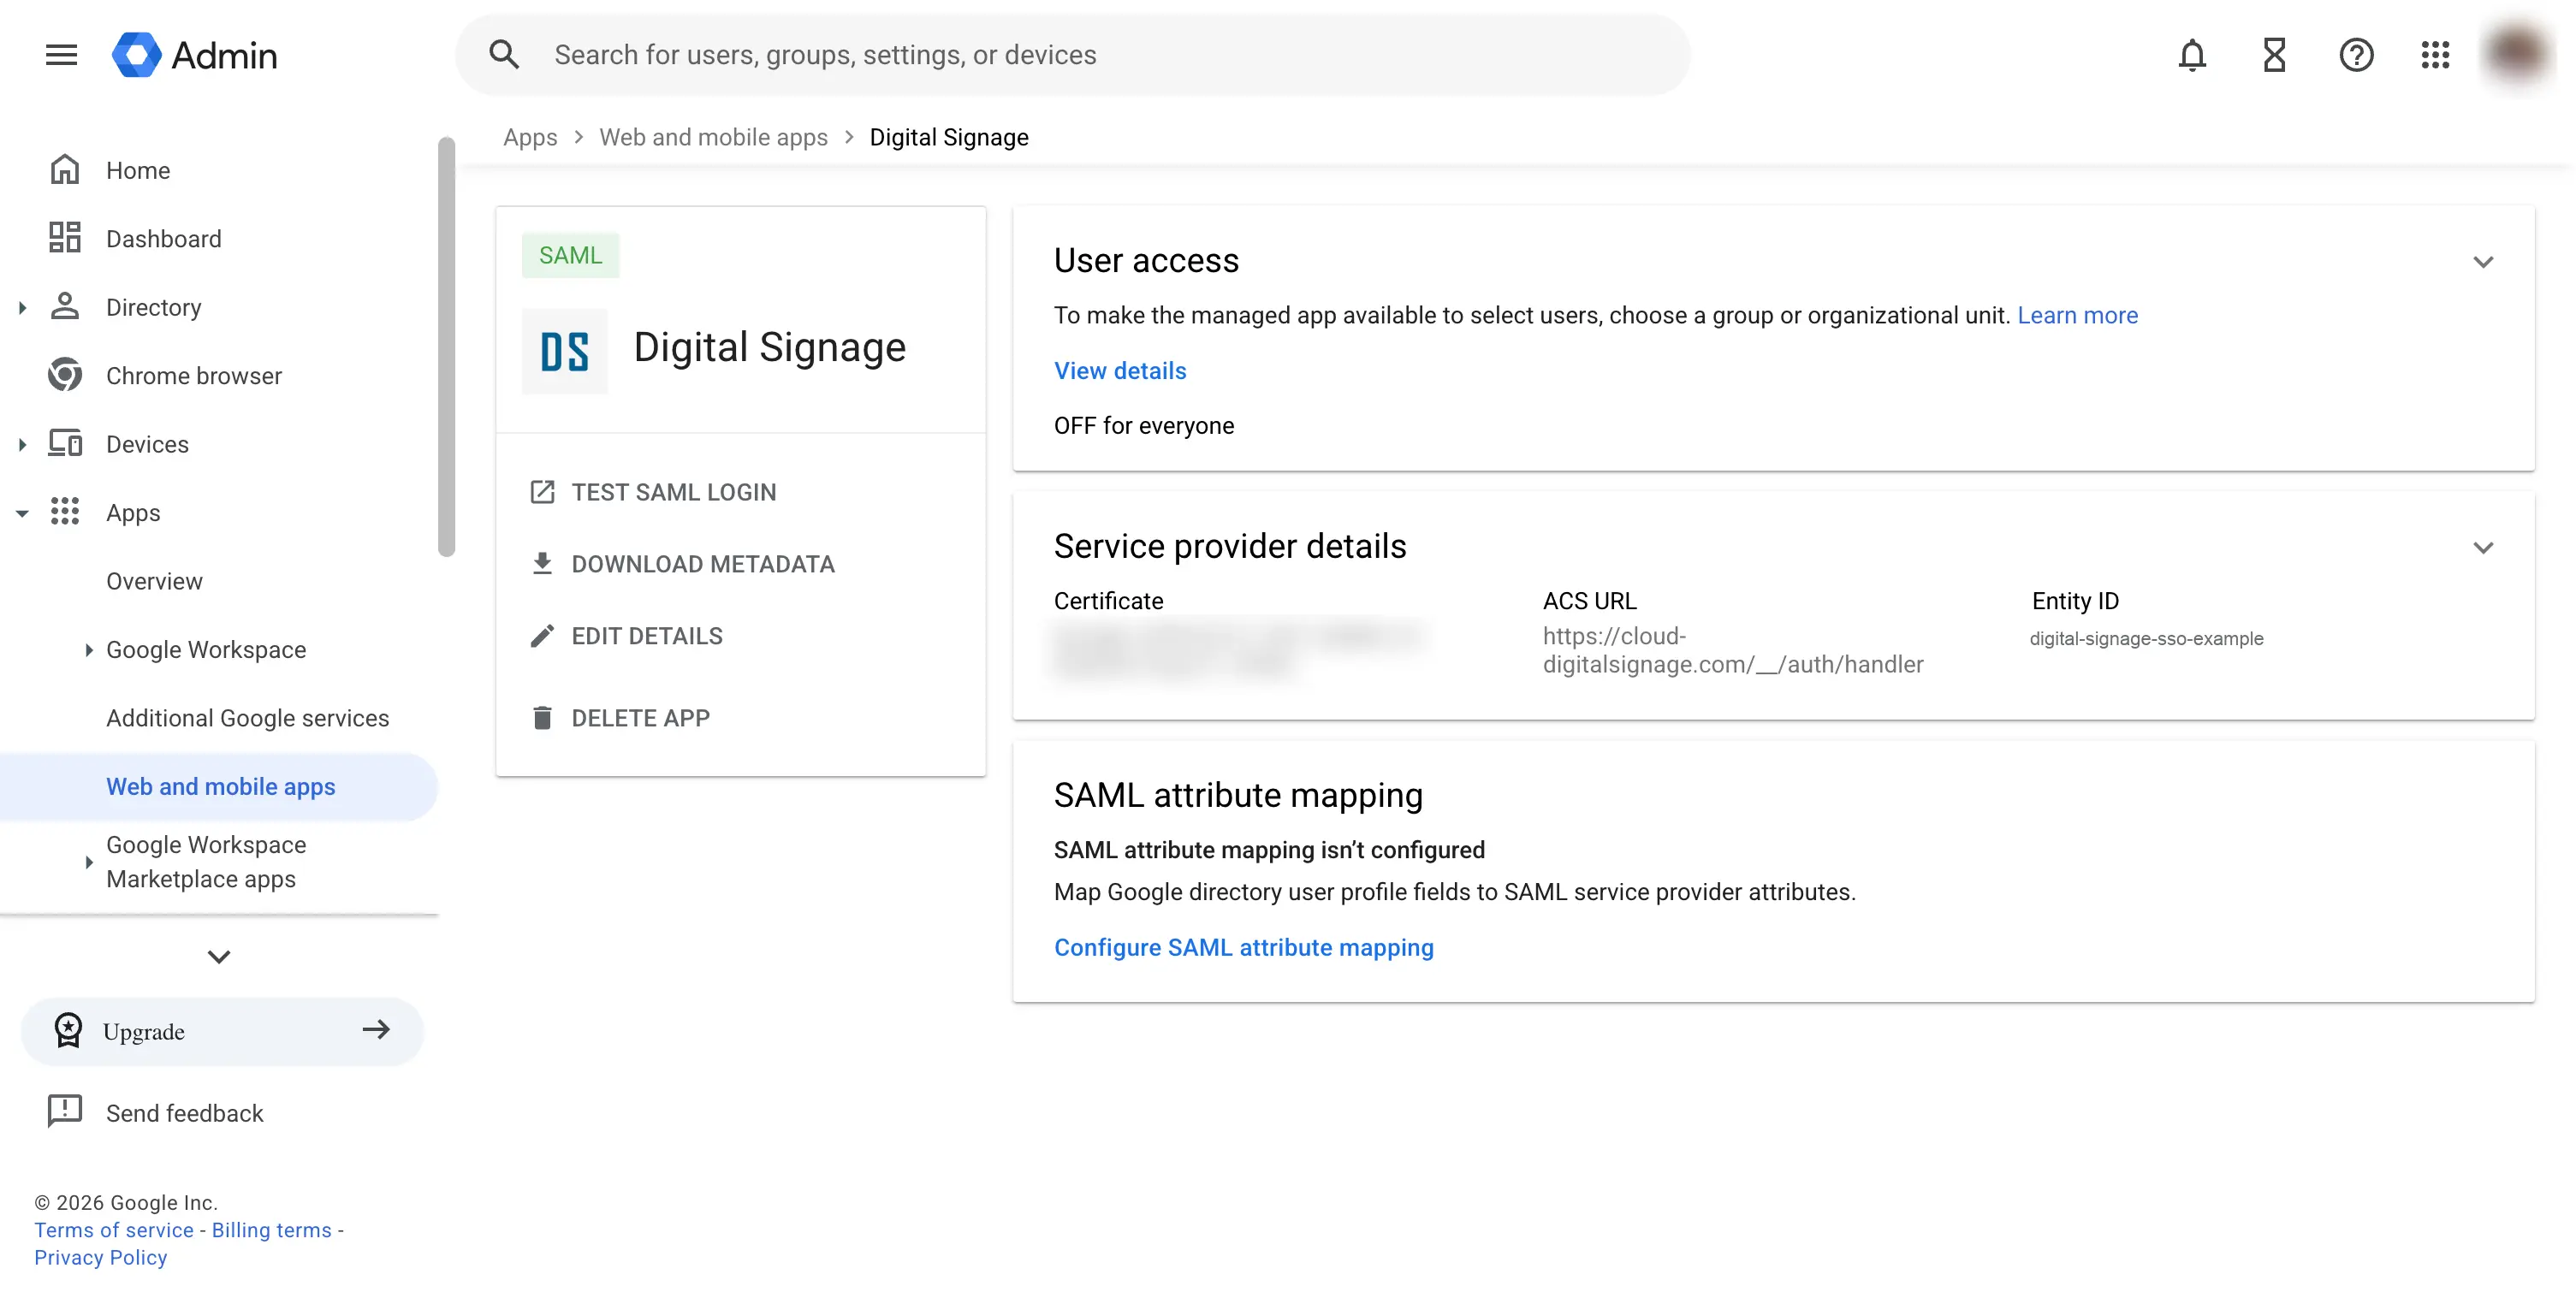Open Additional Google services

coord(219,718)
